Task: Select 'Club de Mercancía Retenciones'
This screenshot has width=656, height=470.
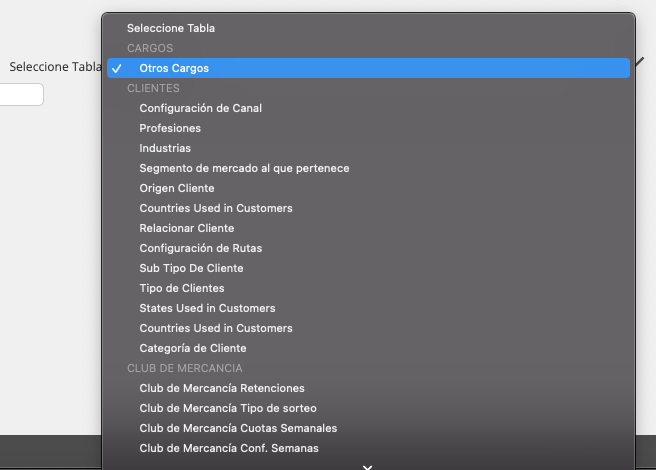Action: point(368,388)
